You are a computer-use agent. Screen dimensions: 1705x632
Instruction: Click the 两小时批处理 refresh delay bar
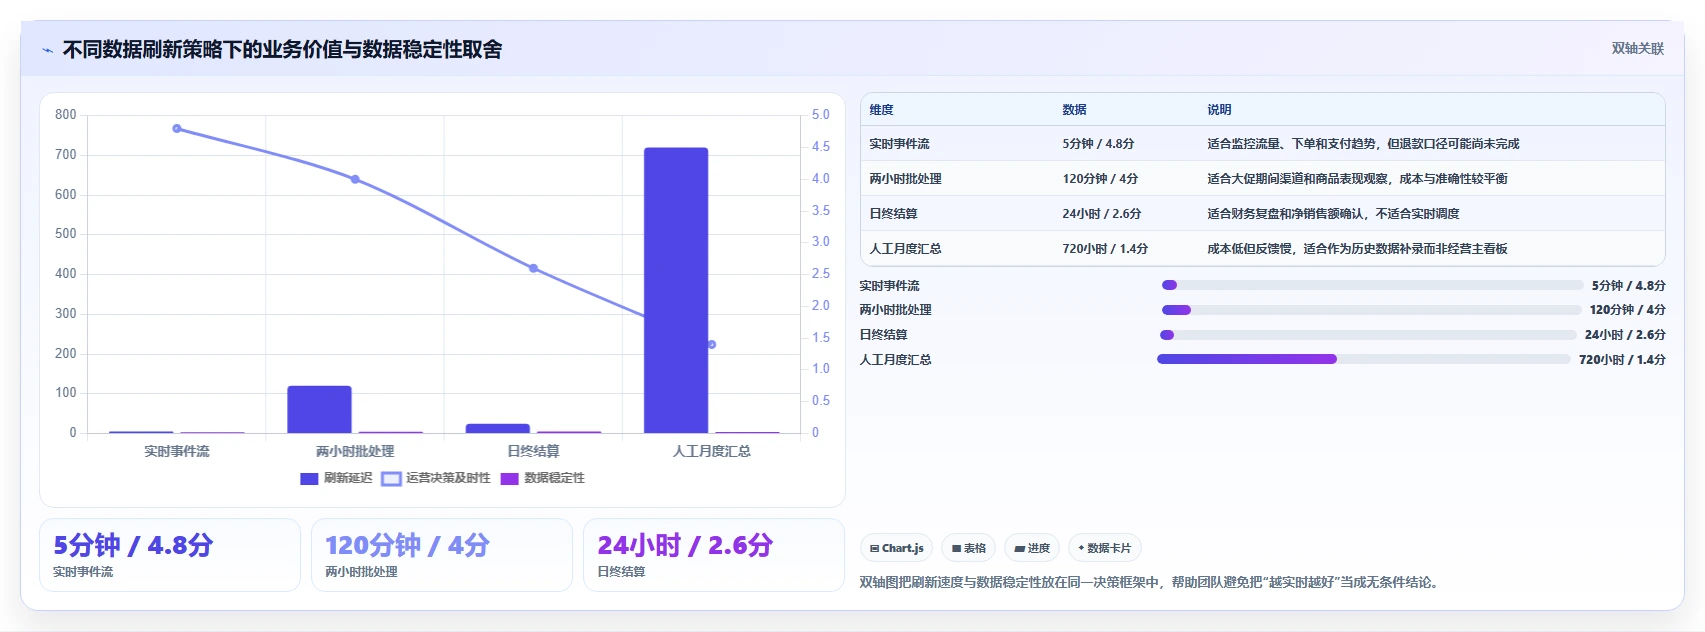click(x=319, y=409)
